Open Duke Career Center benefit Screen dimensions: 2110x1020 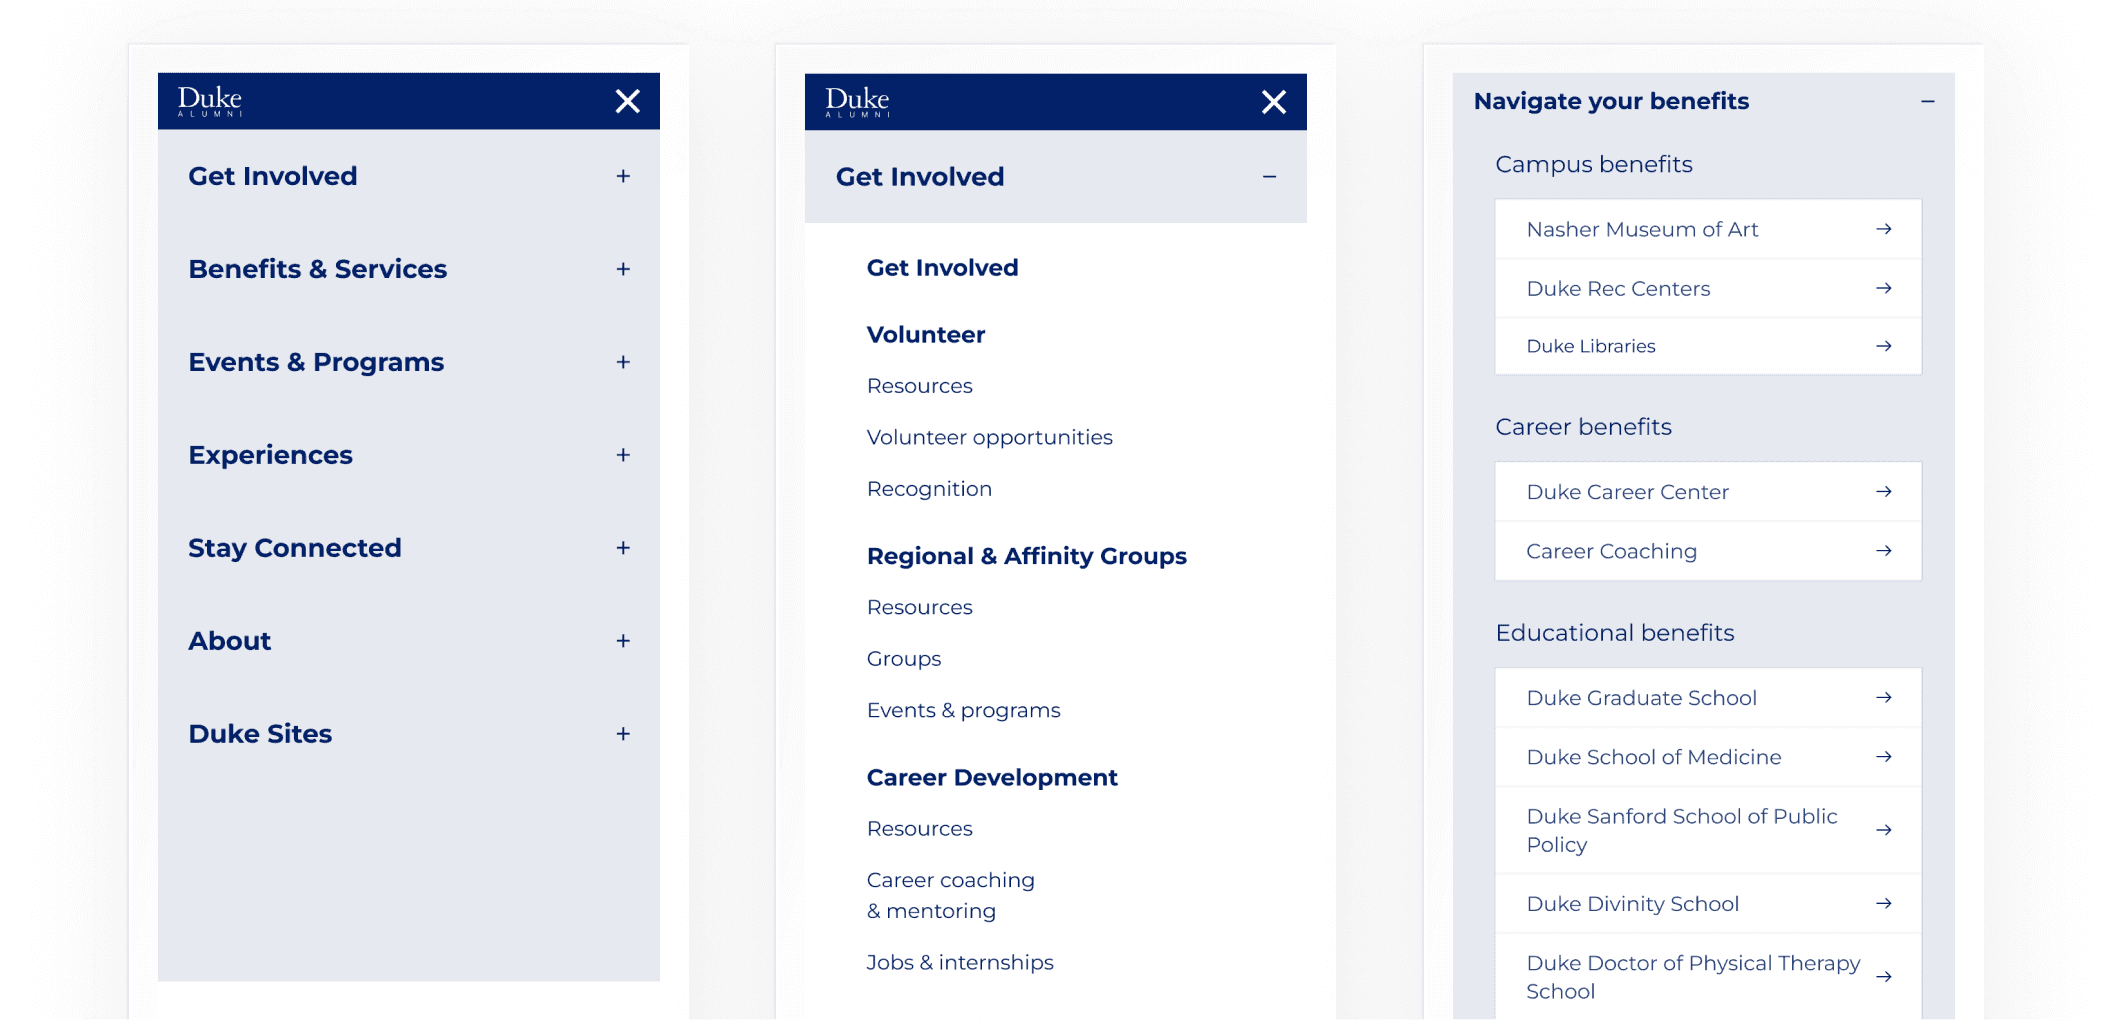point(1708,491)
